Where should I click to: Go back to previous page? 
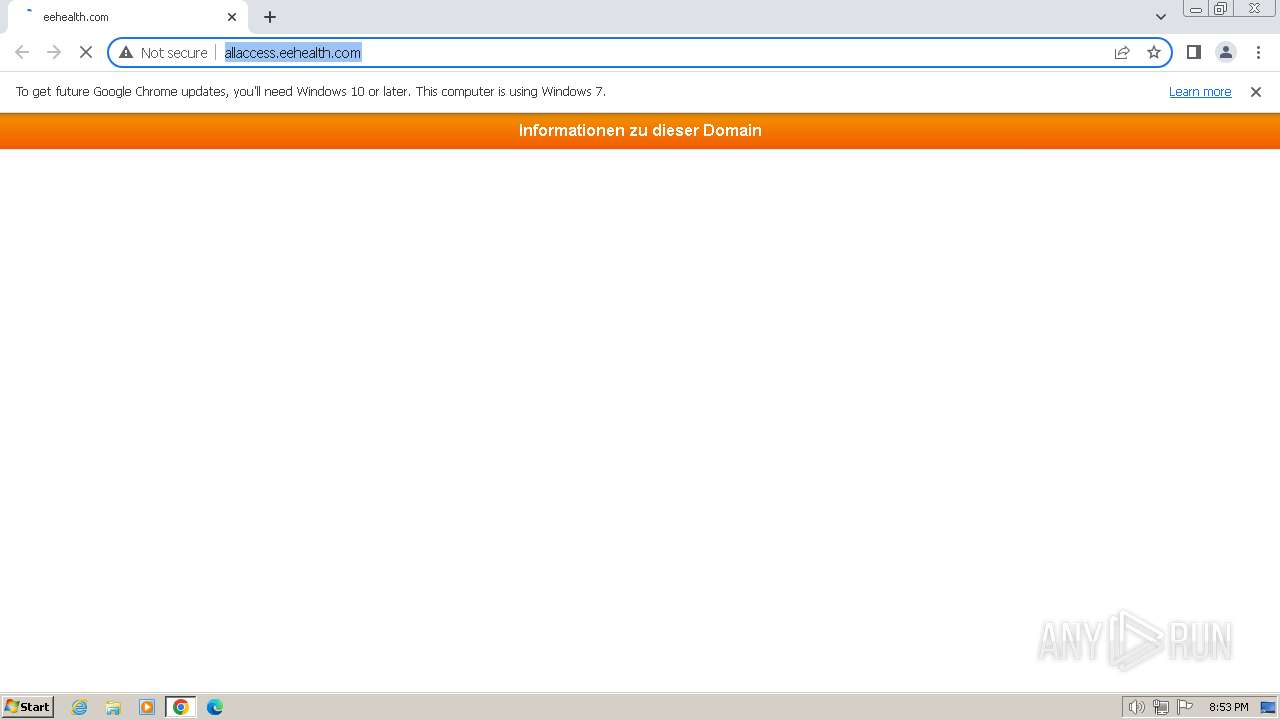(x=22, y=52)
